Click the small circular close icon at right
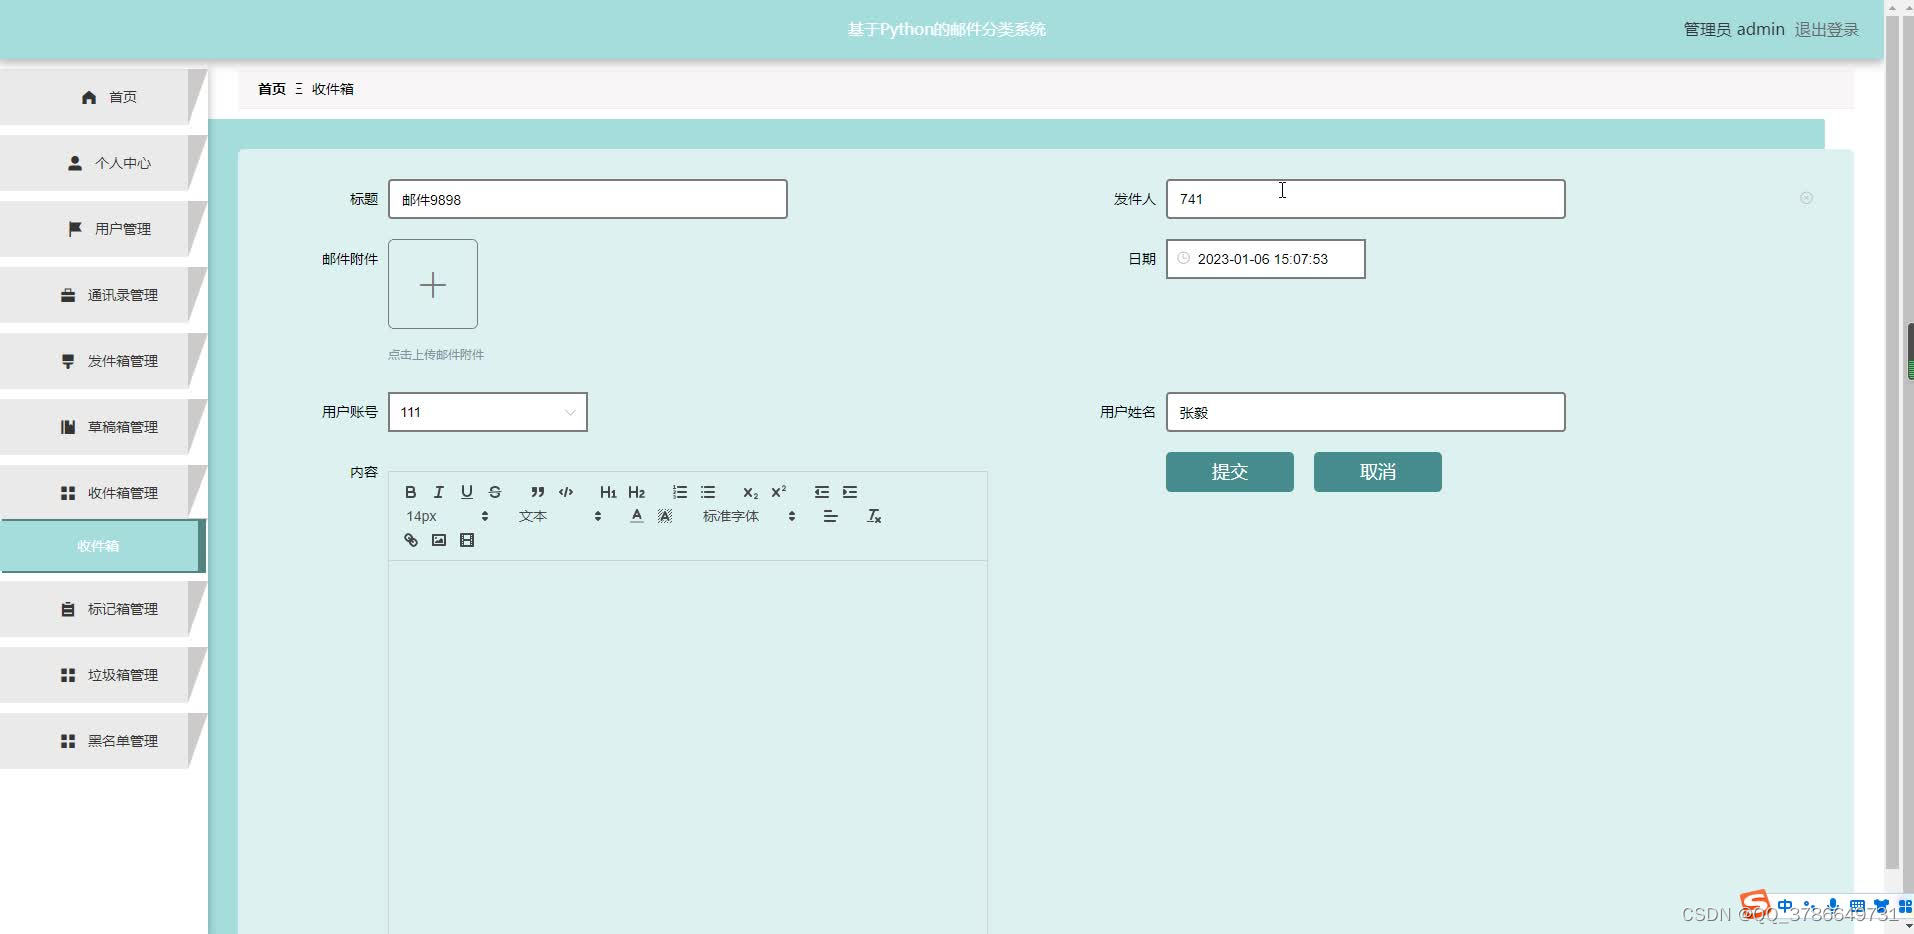The width and height of the screenshot is (1914, 934). [x=1806, y=198]
